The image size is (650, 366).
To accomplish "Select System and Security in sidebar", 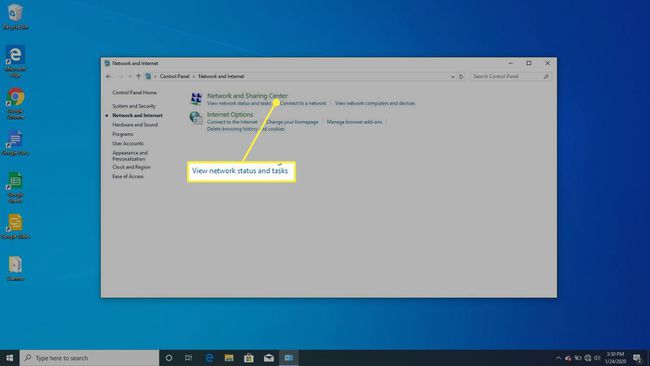I will [x=134, y=106].
